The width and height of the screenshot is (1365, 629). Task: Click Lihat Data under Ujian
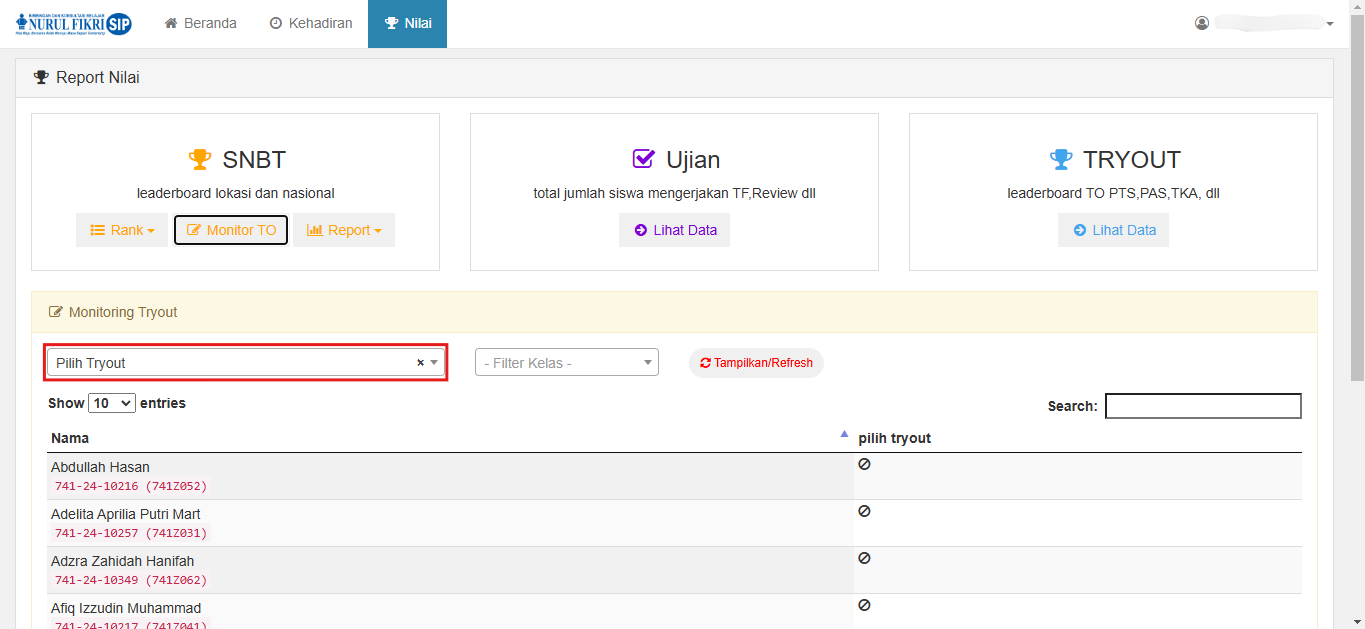(x=675, y=230)
